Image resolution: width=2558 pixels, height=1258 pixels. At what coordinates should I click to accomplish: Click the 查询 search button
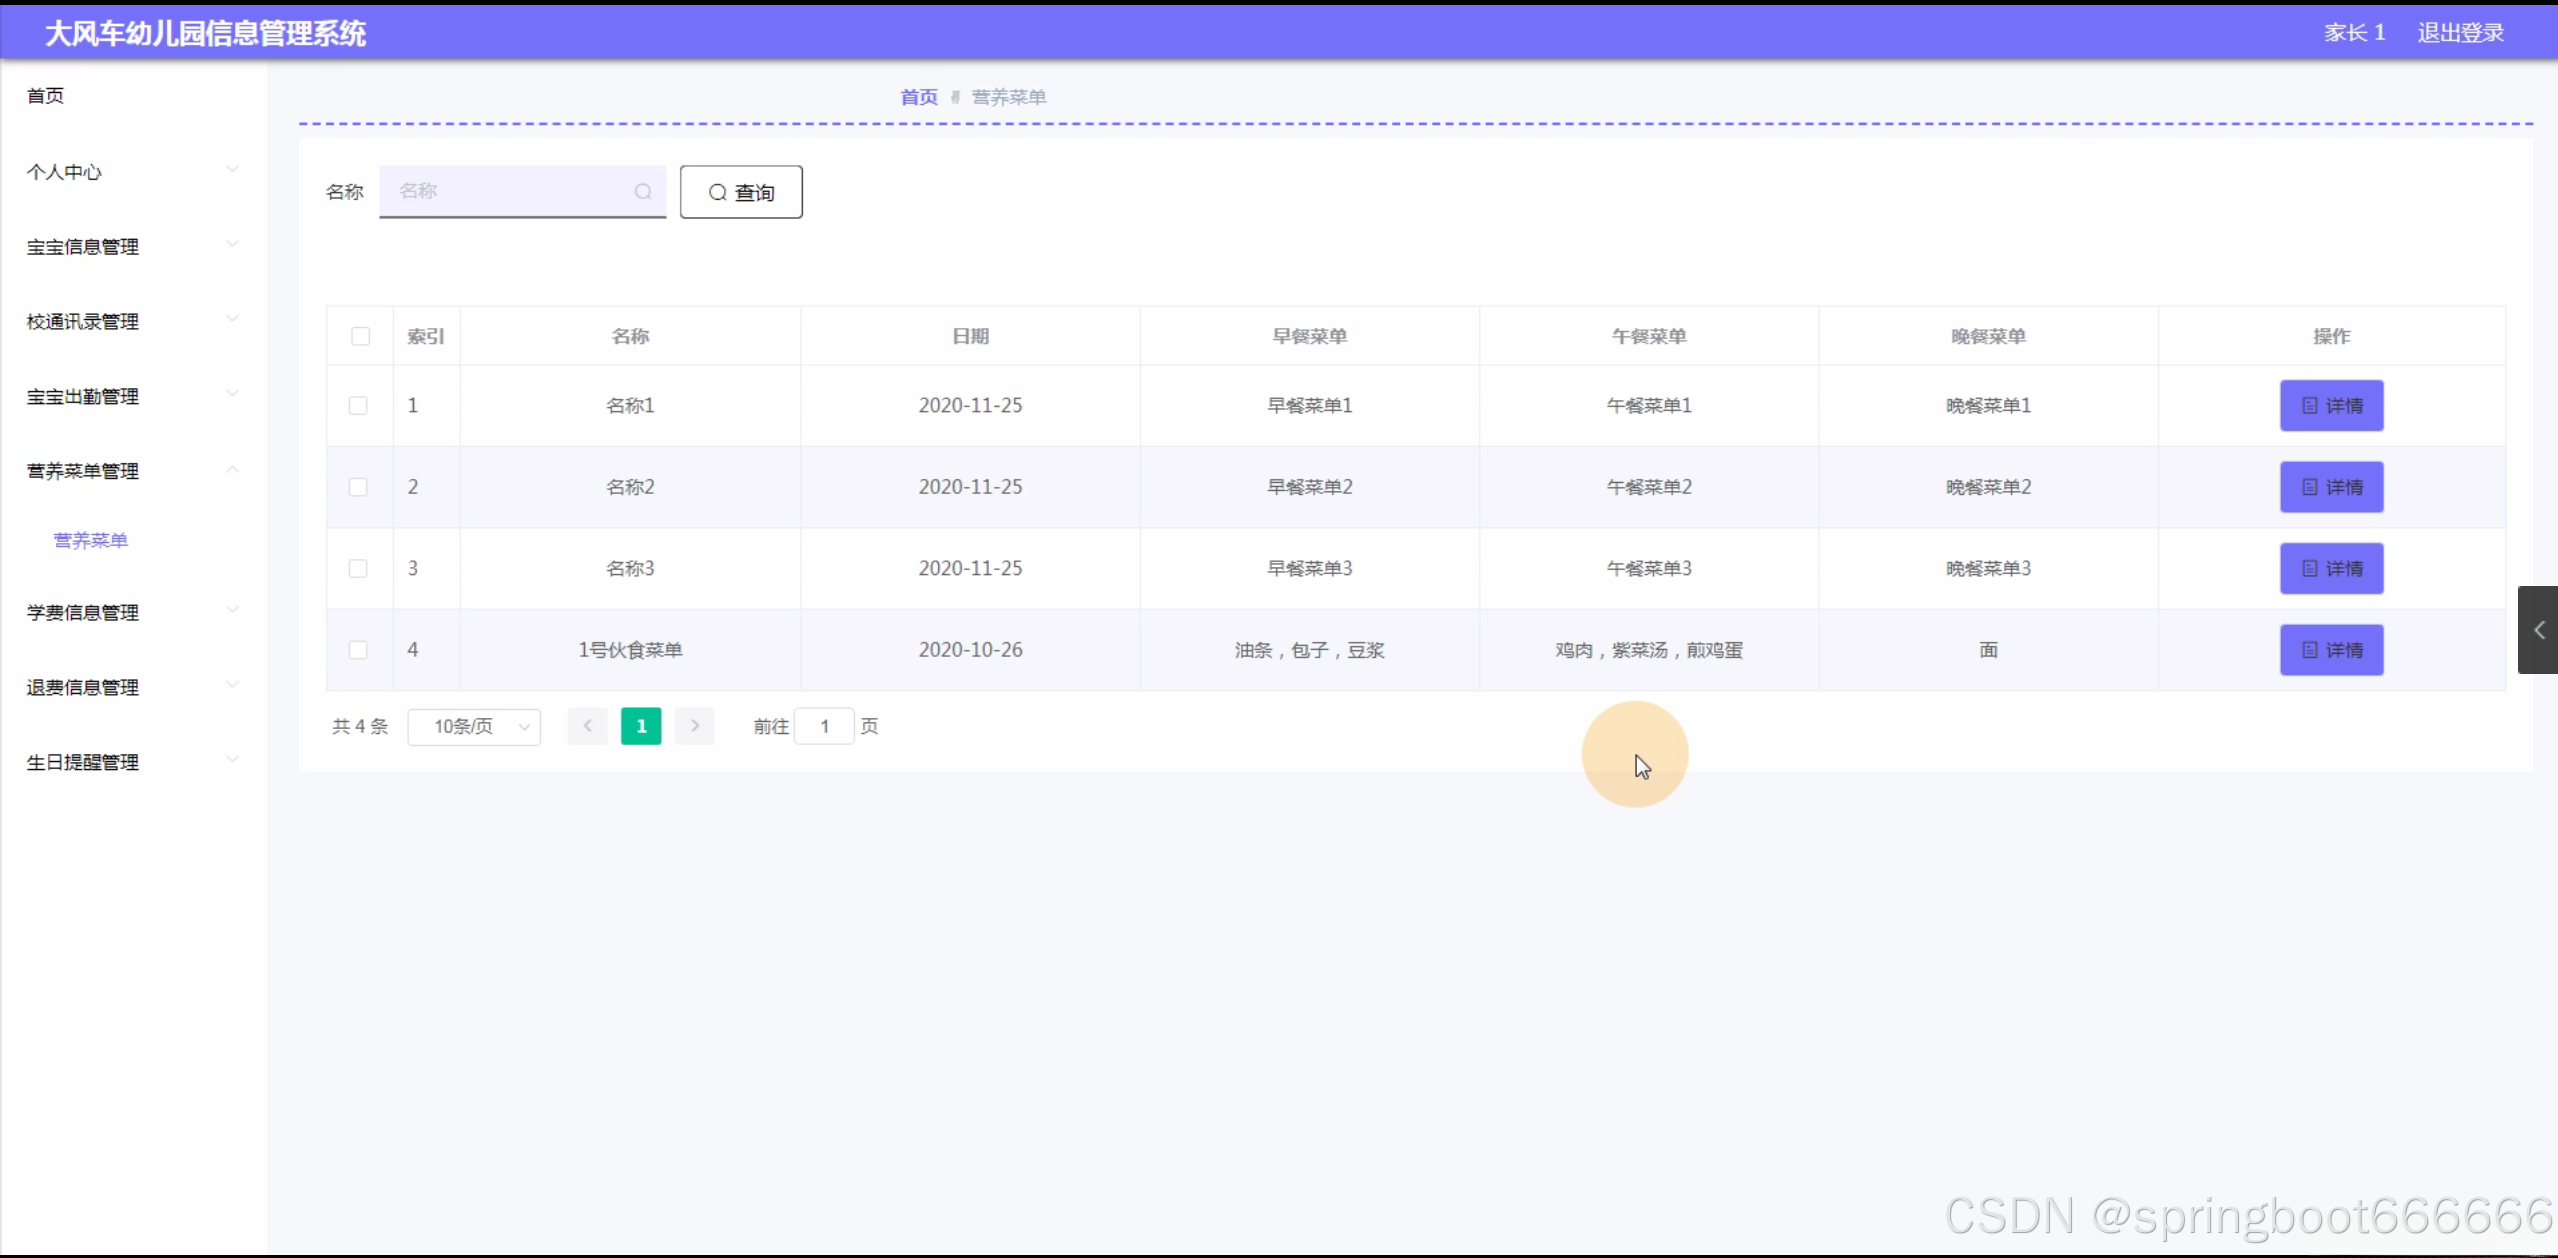pos(741,192)
